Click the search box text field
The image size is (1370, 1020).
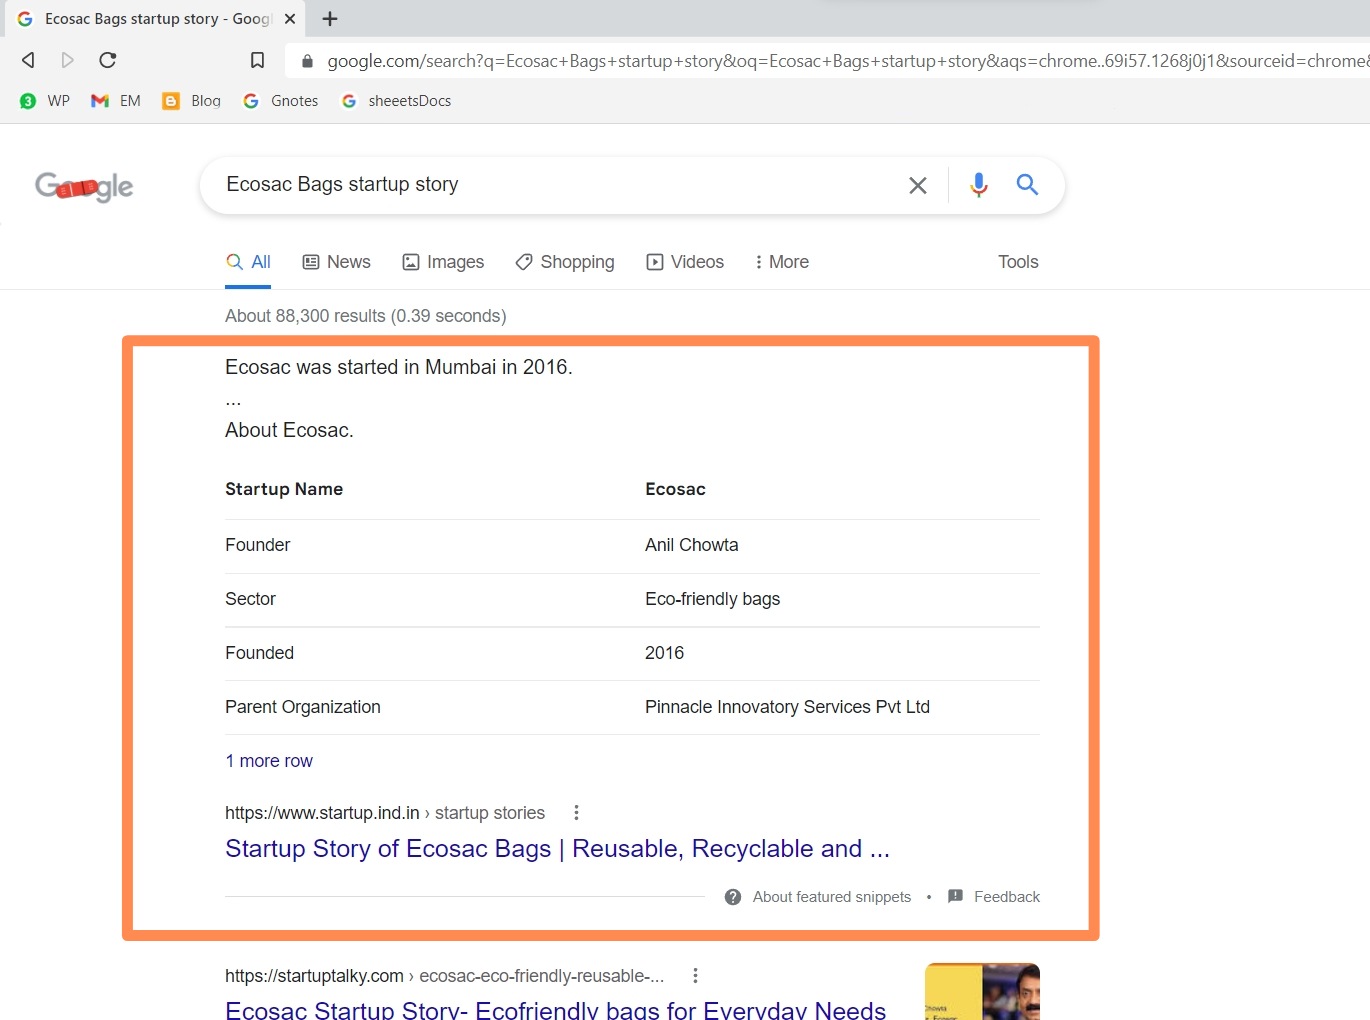pyautogui.click(x=560, y=184)
